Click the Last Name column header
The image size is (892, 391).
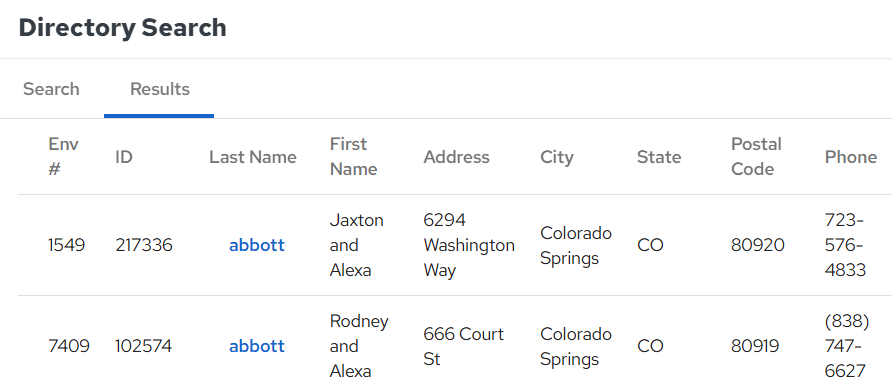pyautogui.click(x=253, y=157)
